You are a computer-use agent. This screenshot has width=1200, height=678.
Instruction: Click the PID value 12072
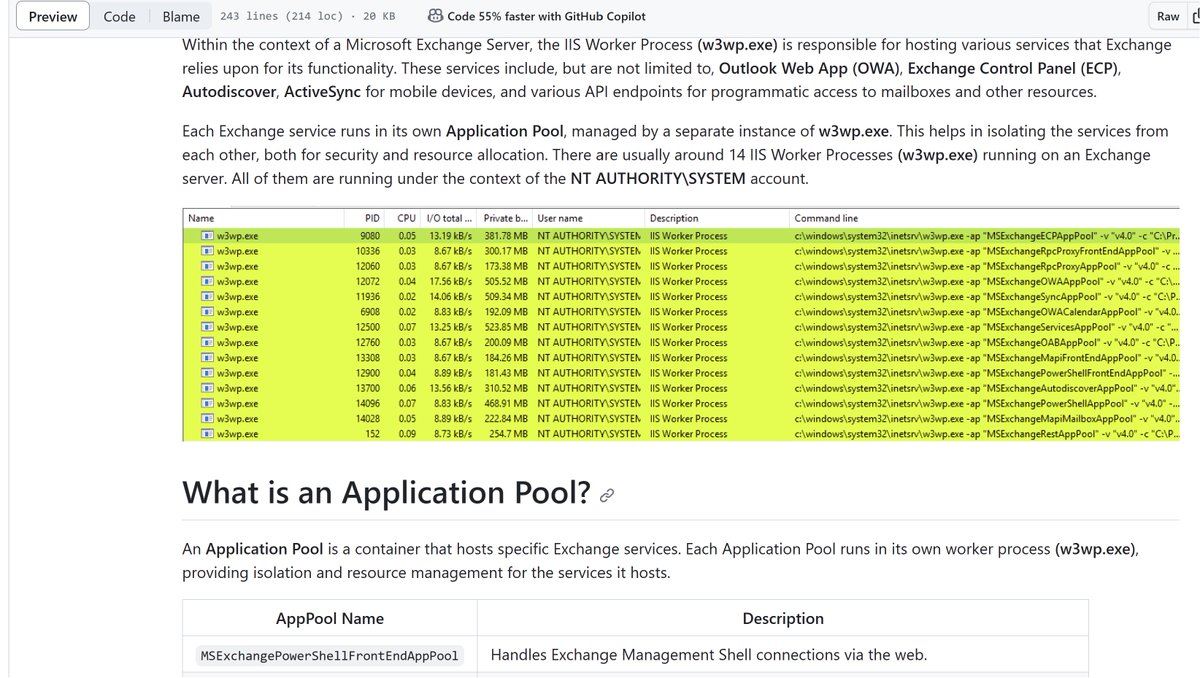(x=368, y=282)
